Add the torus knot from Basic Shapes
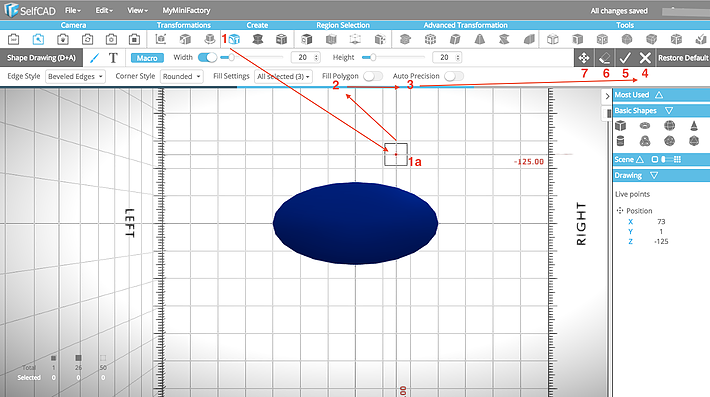Image resolution: width=710 pixels, height=397 pixels. (645, 141)
